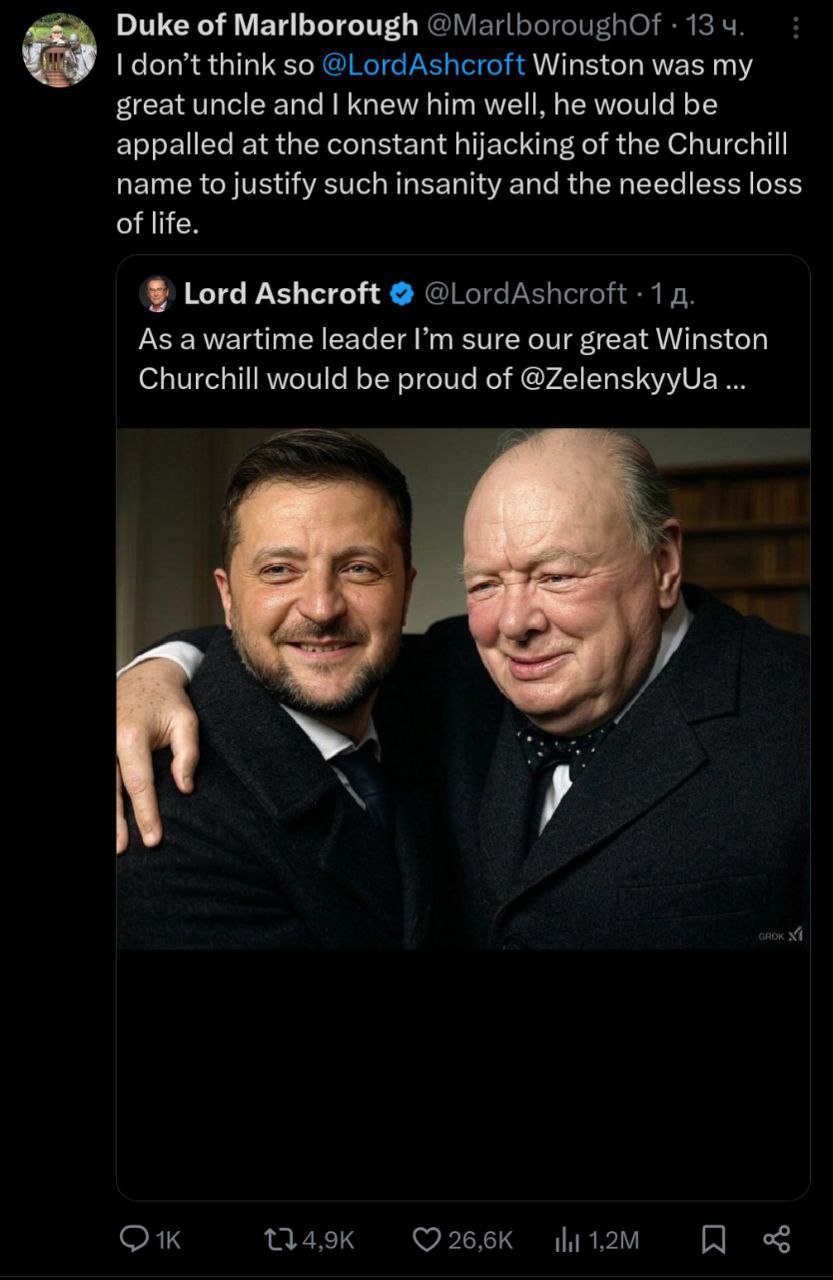Like the post with heart icon
The height and width of the screenshot is (1280, 833).
click(427, 1240)
